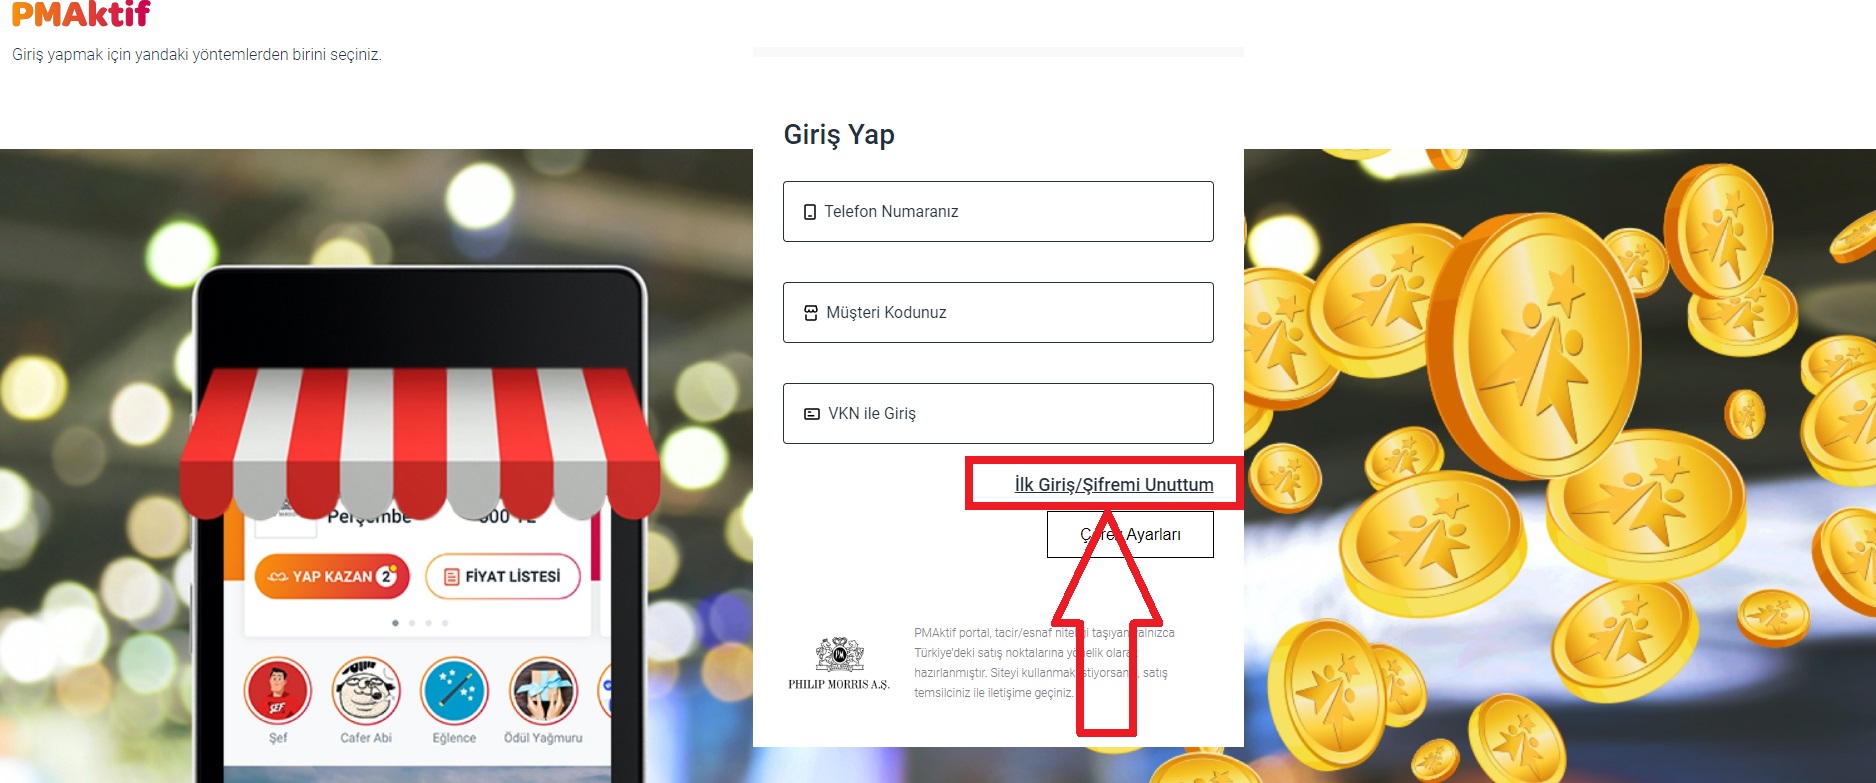This screenshot has height=783, width=1876.
Task: Click the Giriş Yap heading
Action: [839, 134]
